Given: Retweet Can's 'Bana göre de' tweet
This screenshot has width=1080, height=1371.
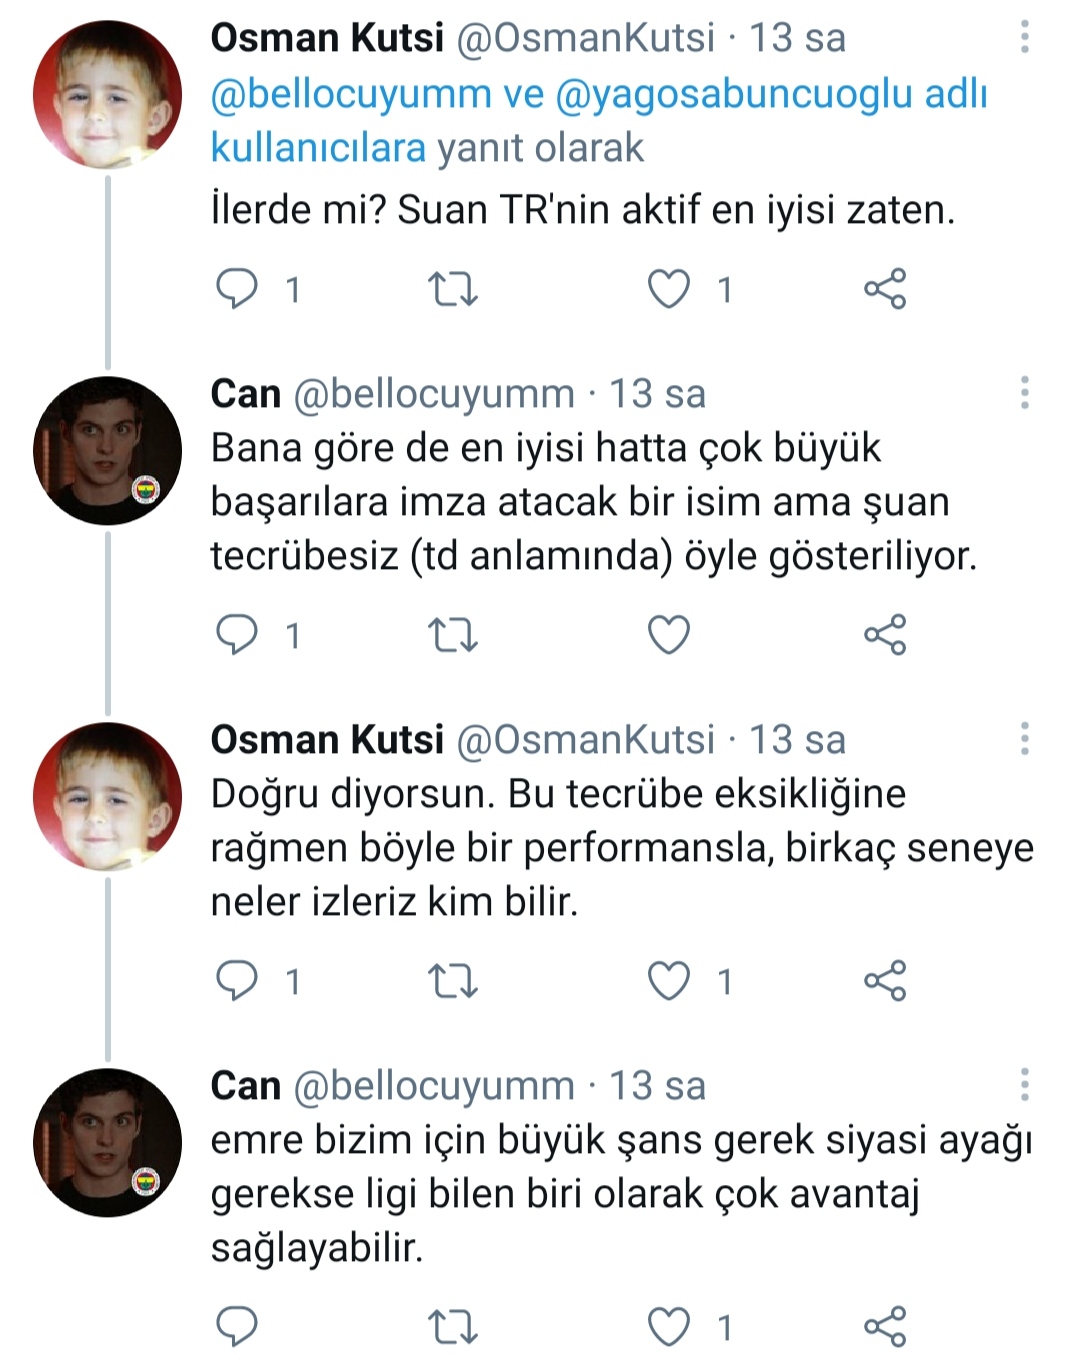Looking at the screenshot, I should (452, 635).
